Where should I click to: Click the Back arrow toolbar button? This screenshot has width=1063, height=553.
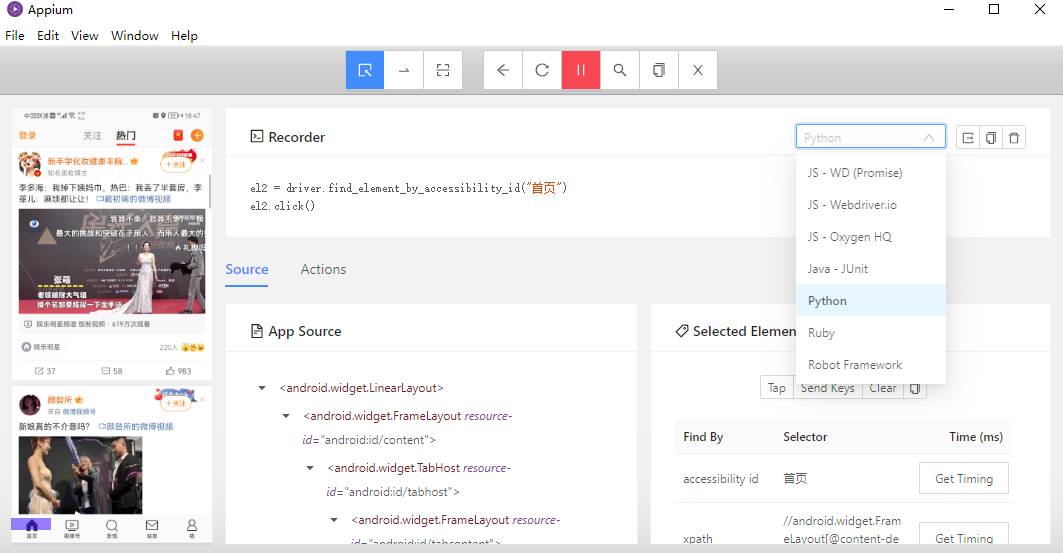click(503, 70)
